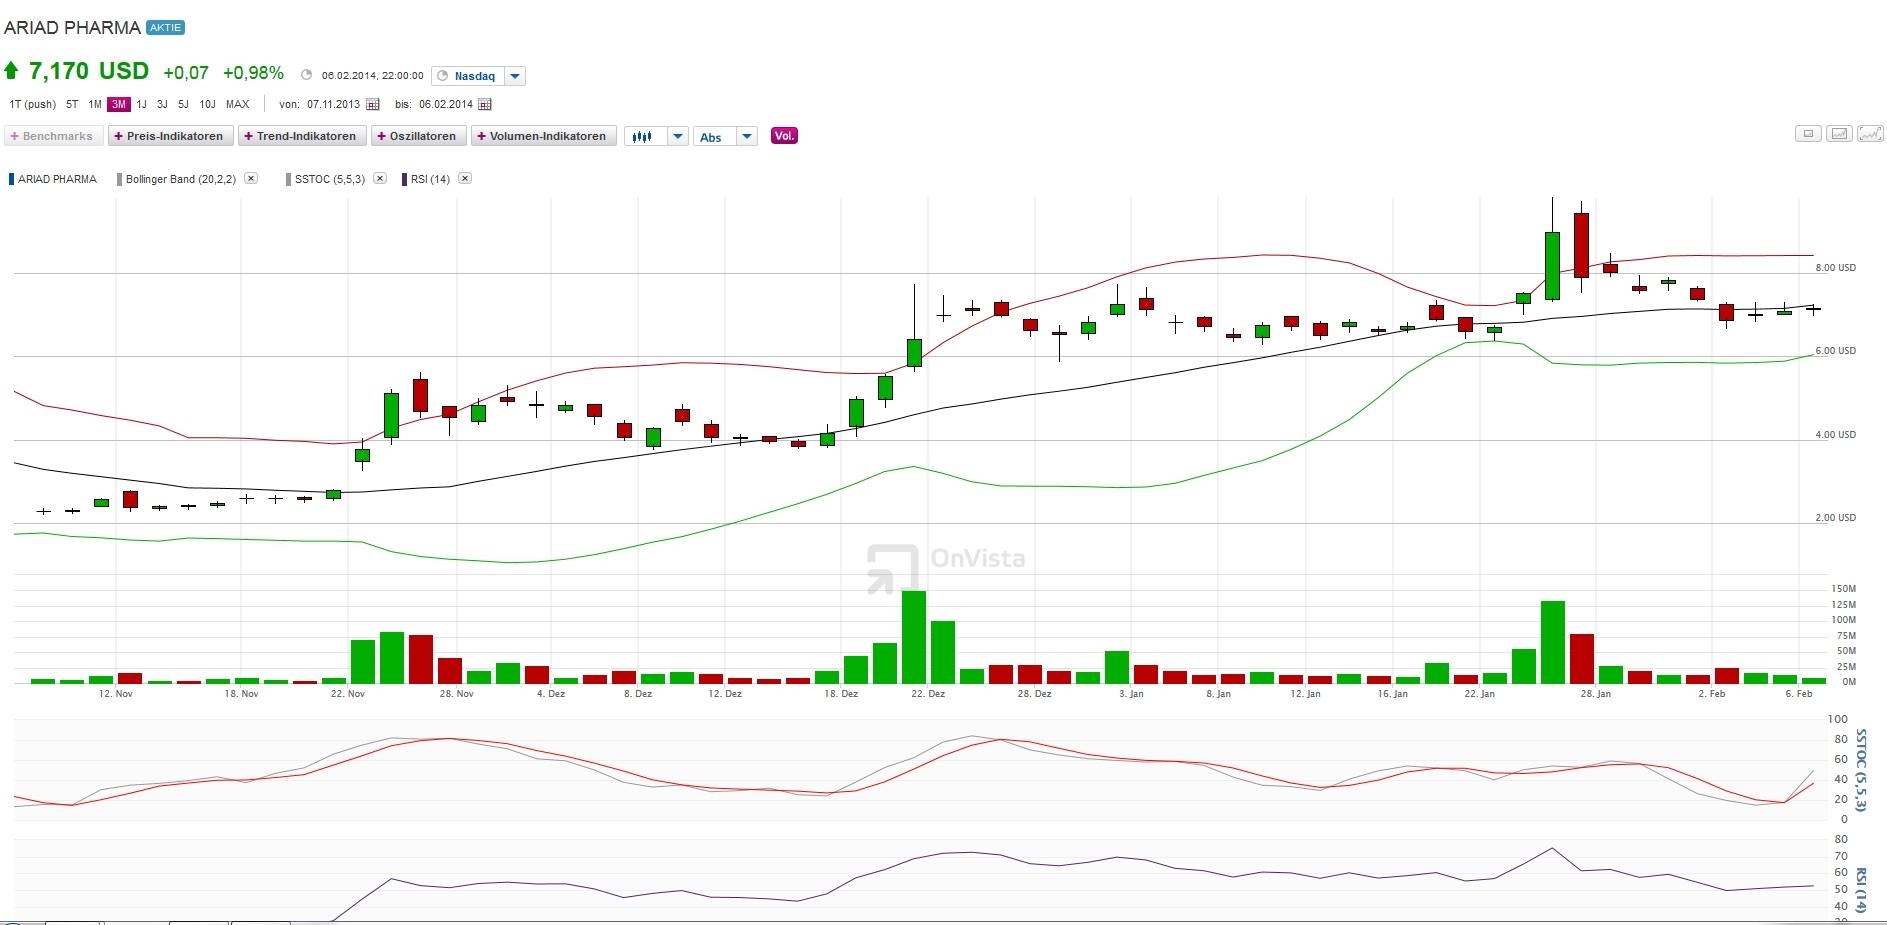Open the Volumen-Indikatoren menu
The width and height of the screenshot is (1887, 925).
click(543, 136)
